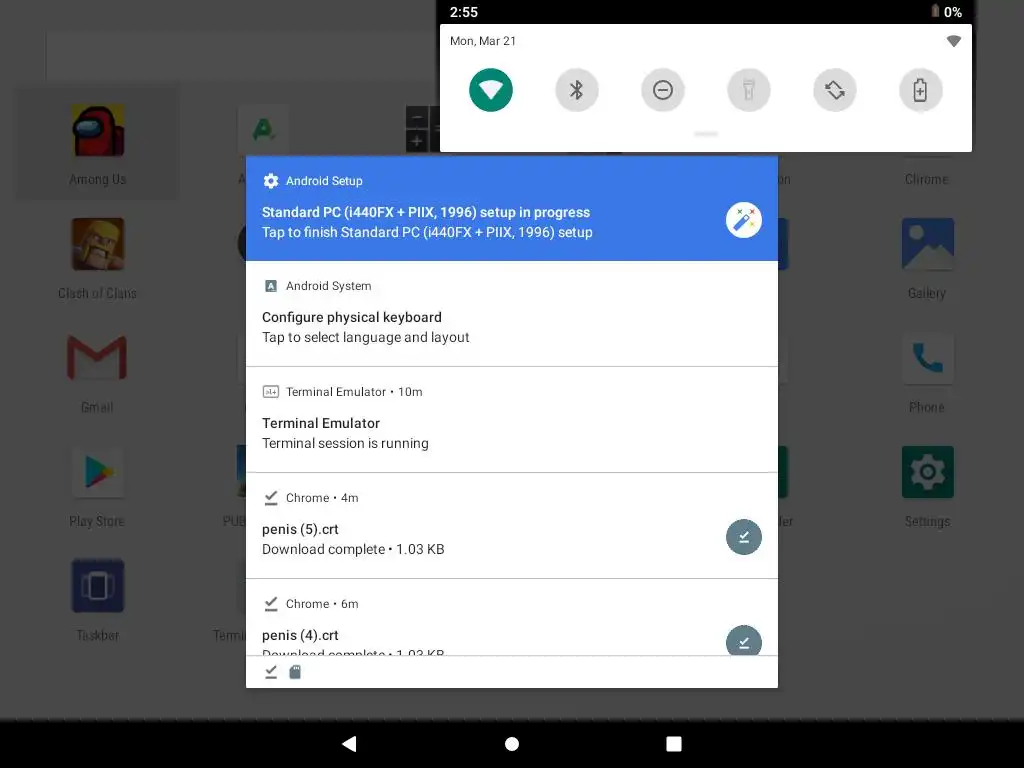The width and height of the screenshot is (1024, 768).
Task: Tap the recent apps navigation button
Action: click(674, 744)
